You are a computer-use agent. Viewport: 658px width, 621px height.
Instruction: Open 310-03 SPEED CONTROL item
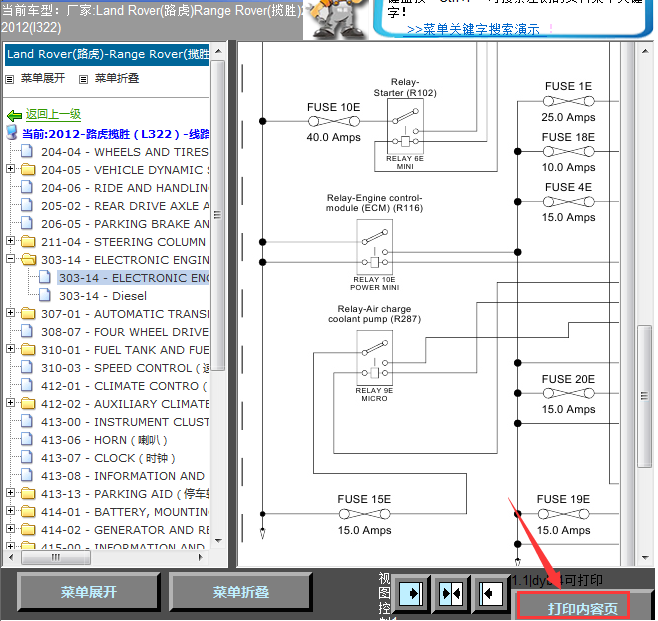coord(125,368)
